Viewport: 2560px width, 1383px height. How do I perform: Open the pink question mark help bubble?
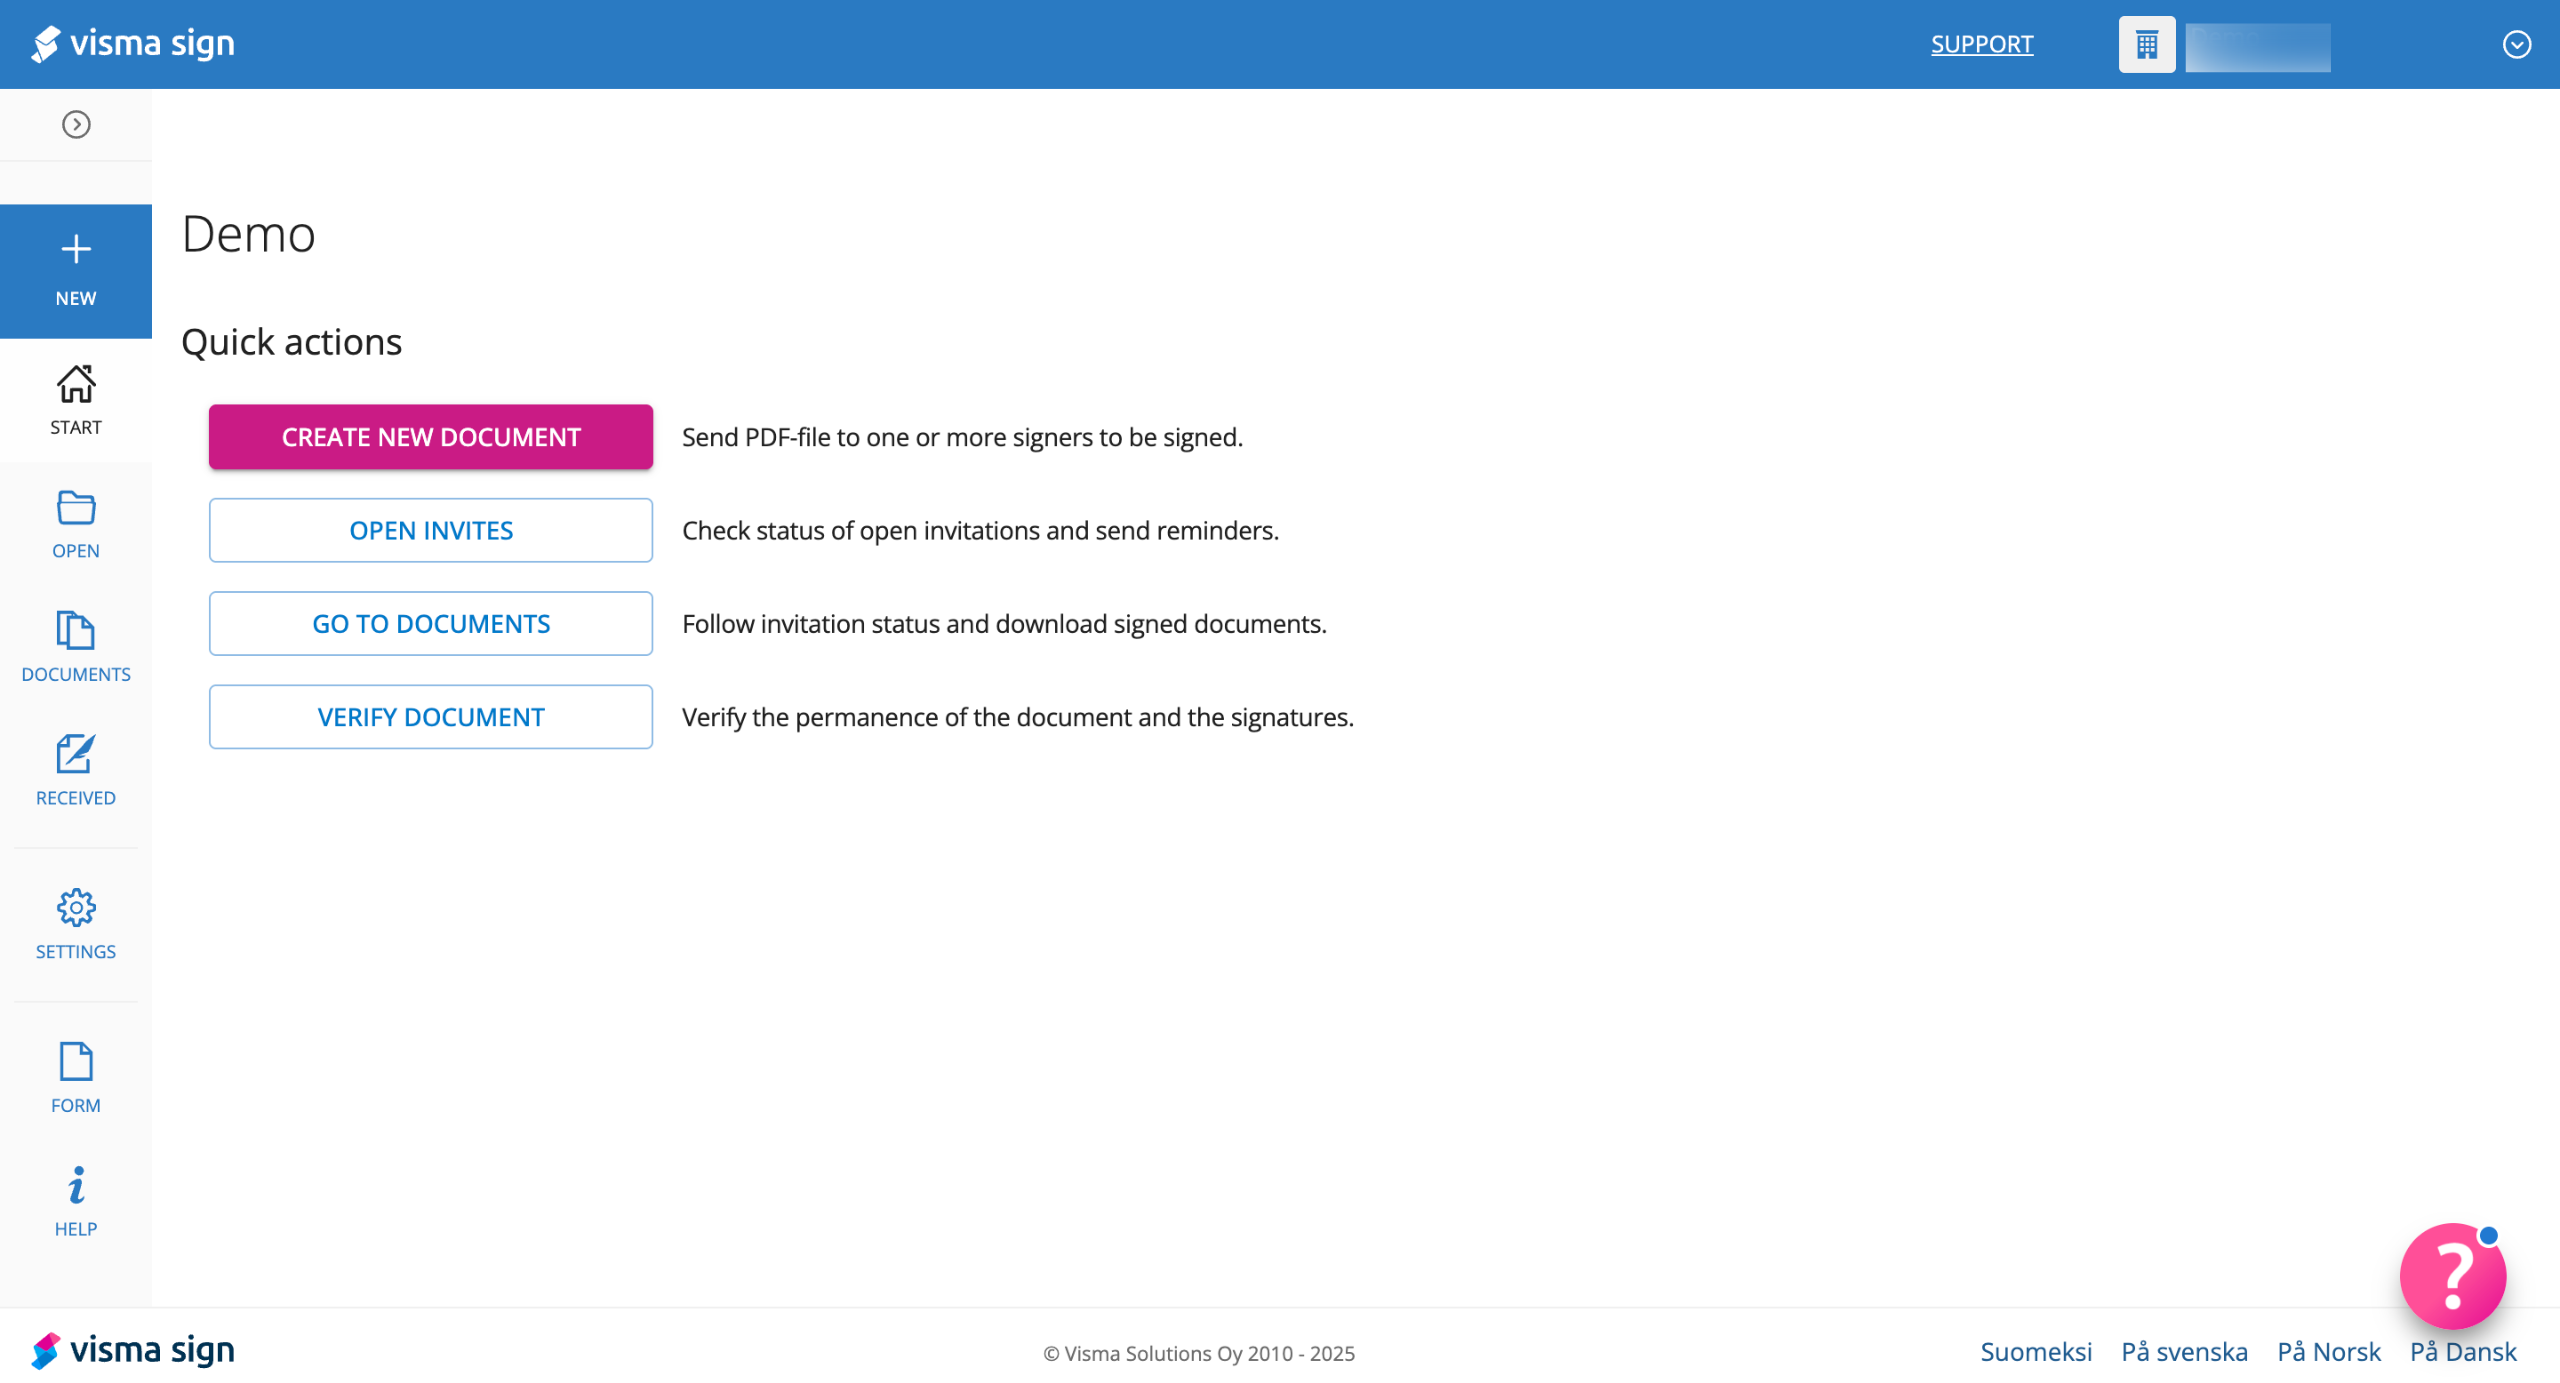click(2452, 1275)
